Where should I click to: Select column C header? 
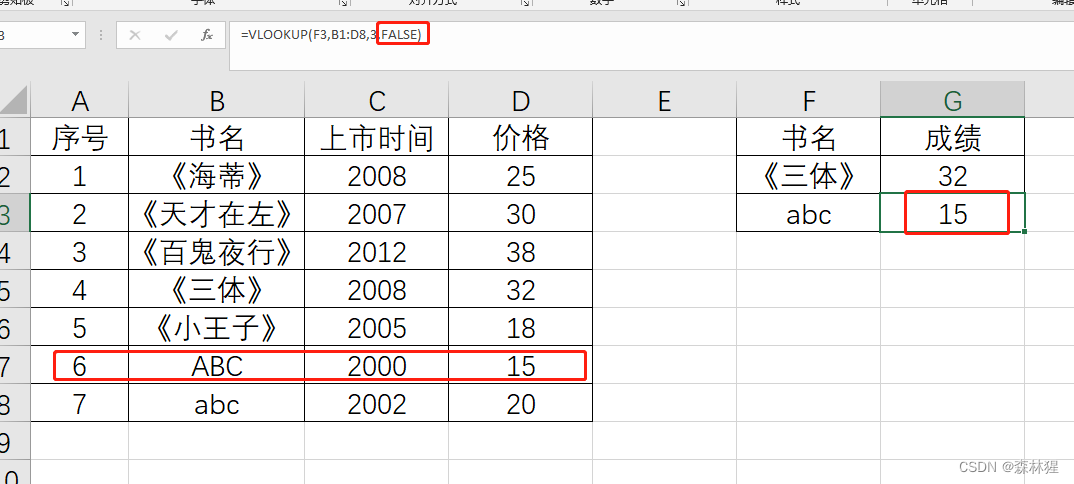377,100
